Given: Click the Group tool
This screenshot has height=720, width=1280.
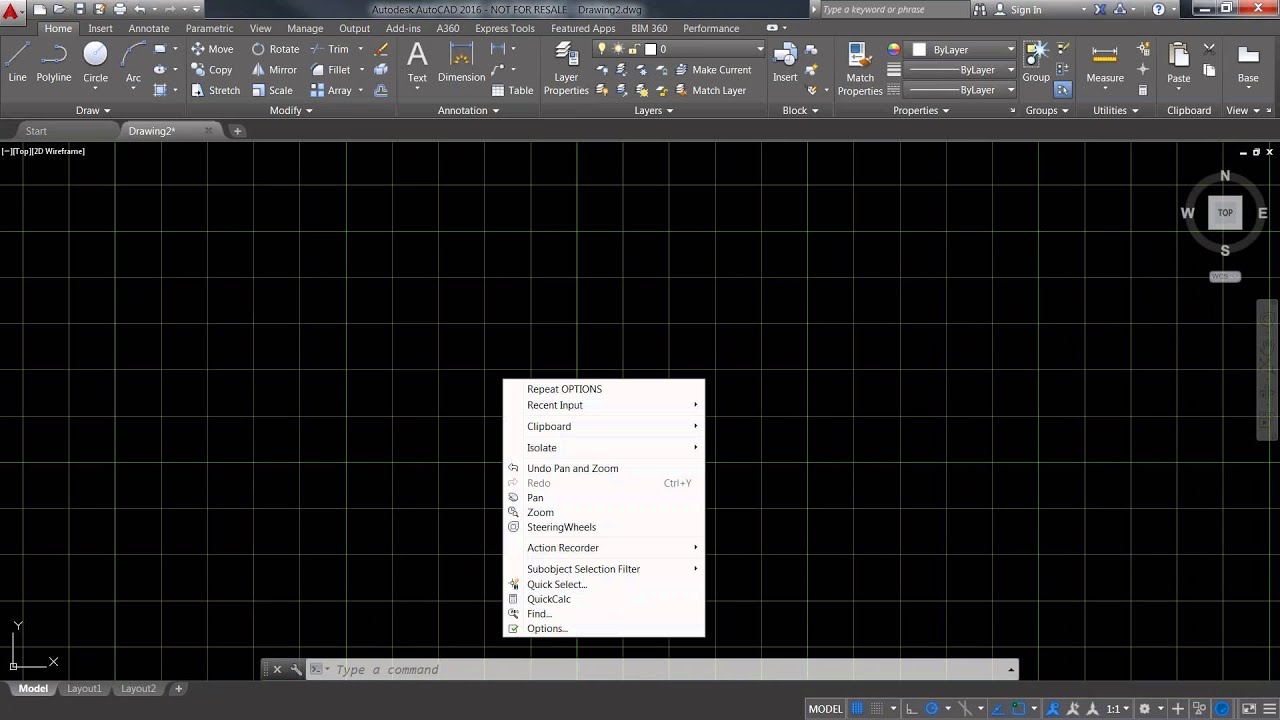Looking at the screenshot, I should [x=1036, y=62].
